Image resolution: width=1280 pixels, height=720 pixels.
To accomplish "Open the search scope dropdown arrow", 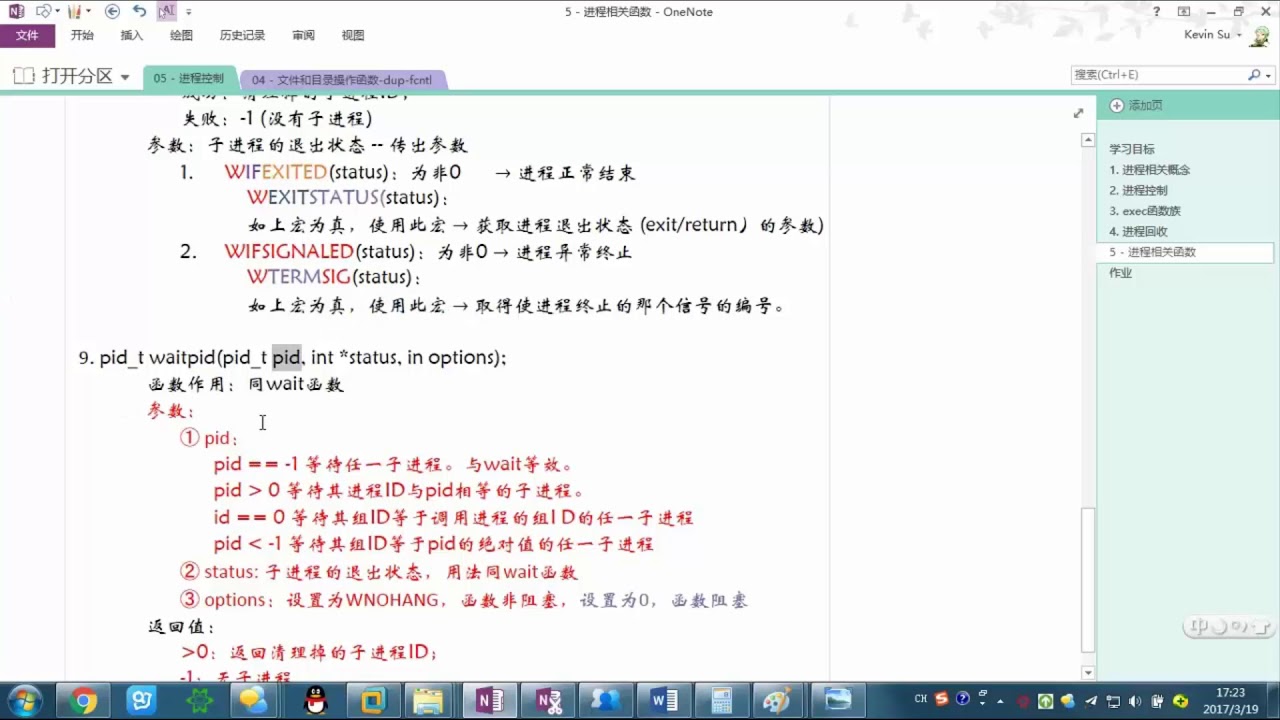I will [x=1268, y=75].
